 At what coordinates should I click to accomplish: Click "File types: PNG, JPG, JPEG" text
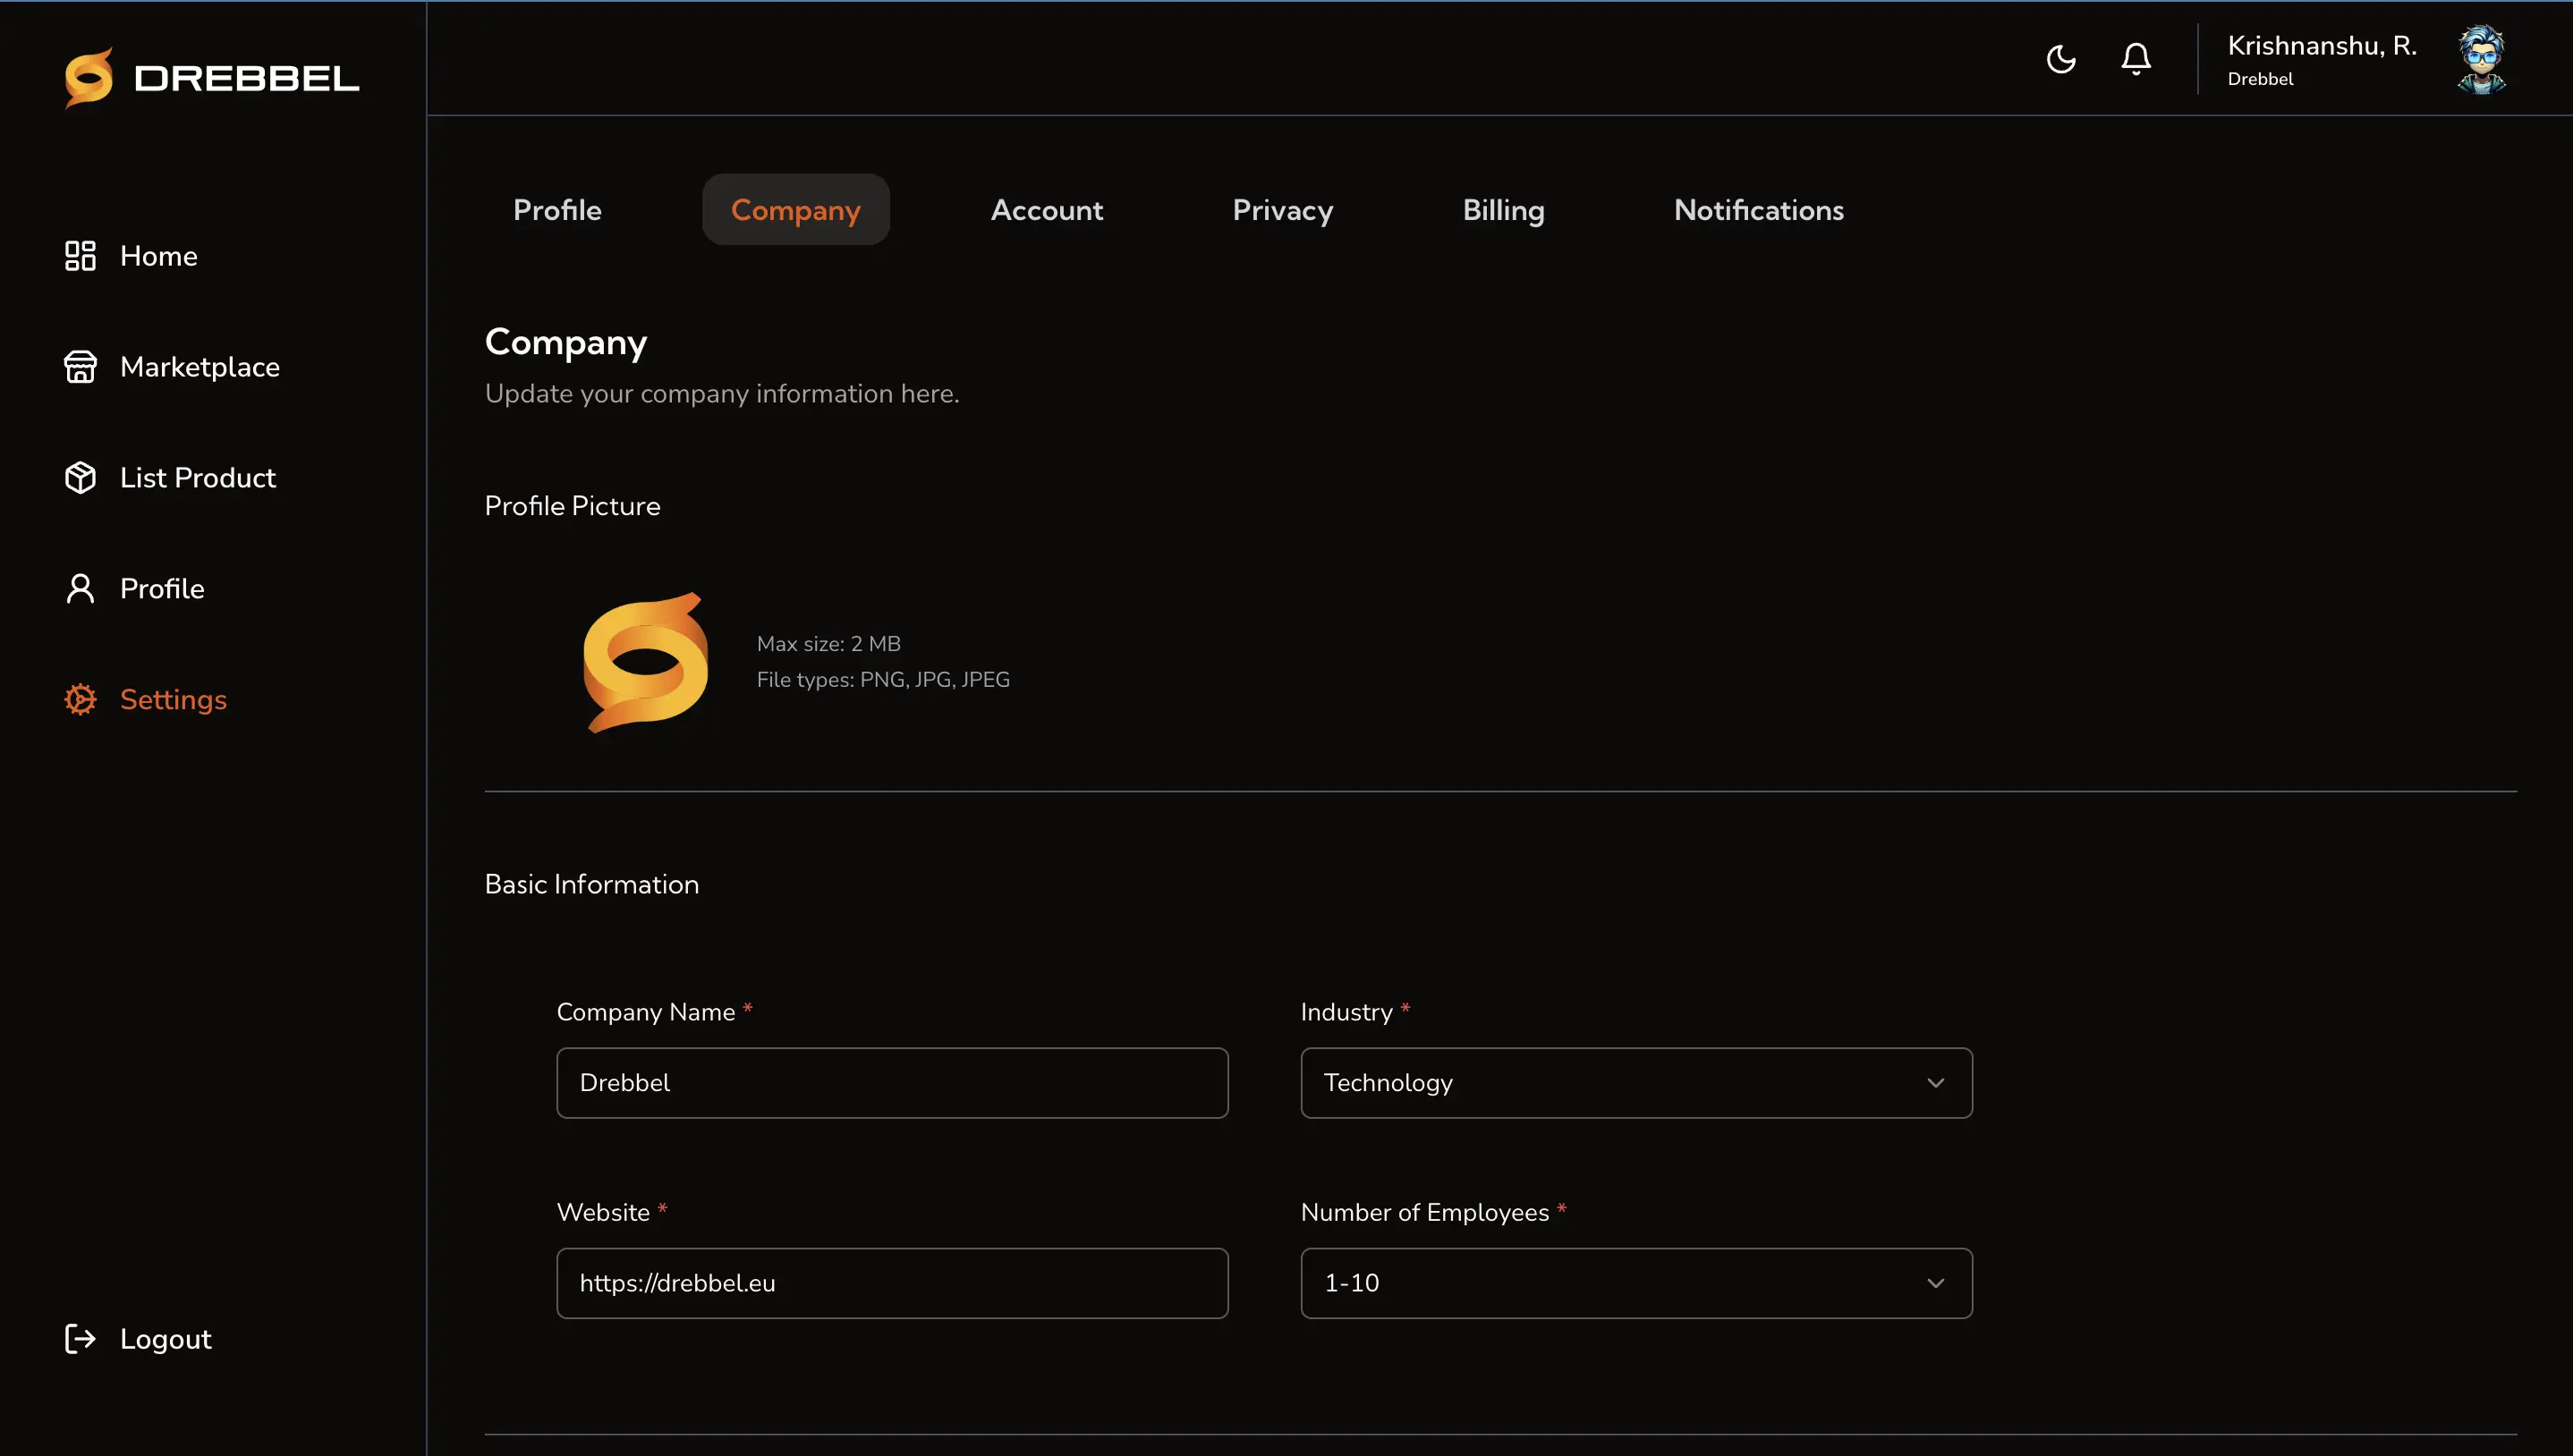(883, 680)
